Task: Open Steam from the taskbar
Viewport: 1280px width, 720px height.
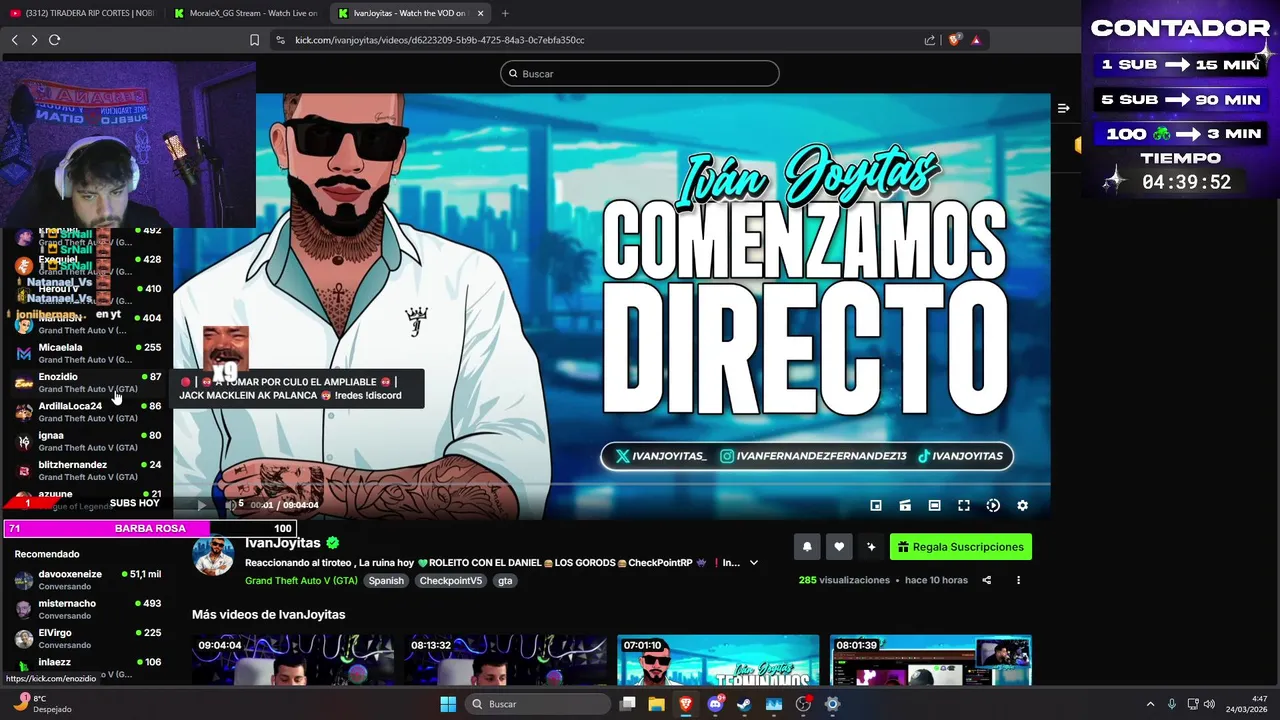Action: point(744,704)
